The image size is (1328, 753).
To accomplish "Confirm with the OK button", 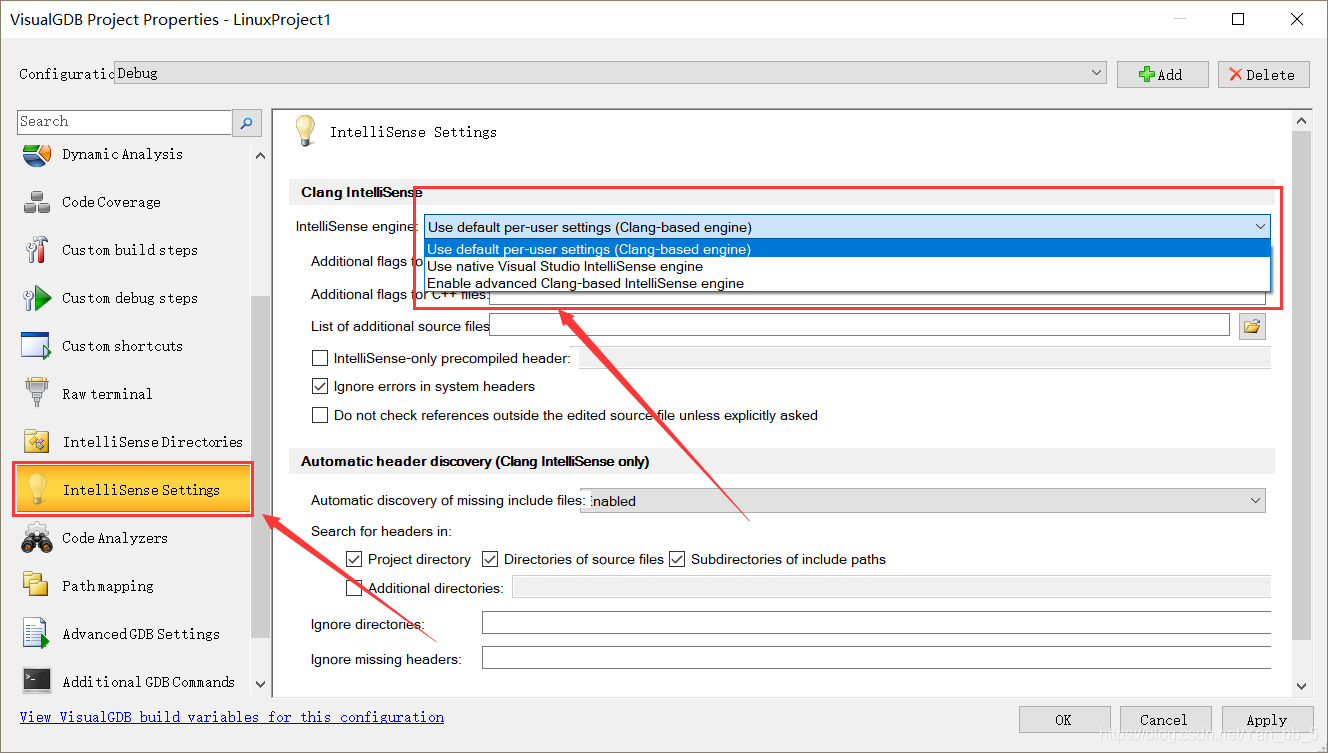I will pyautogui.click(x=1064, y=720).
